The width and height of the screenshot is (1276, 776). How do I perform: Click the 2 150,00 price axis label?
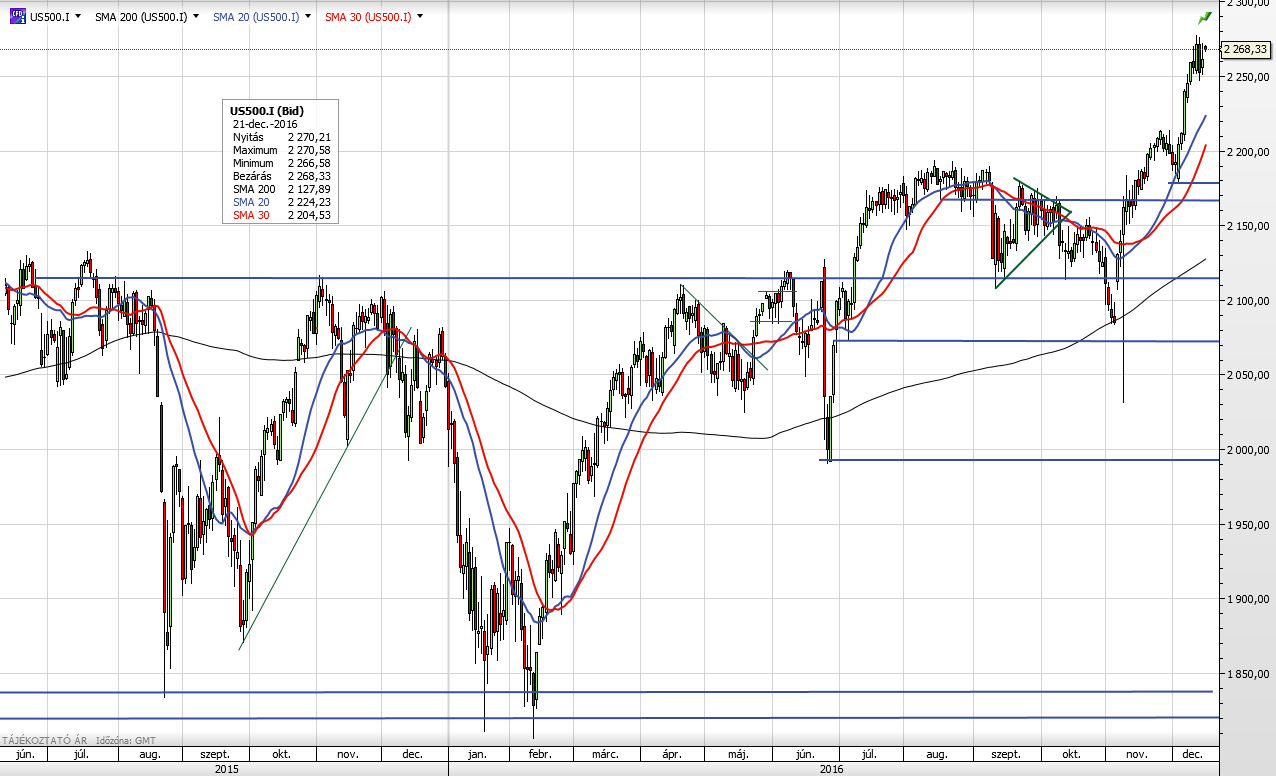tap(1248, 226)
